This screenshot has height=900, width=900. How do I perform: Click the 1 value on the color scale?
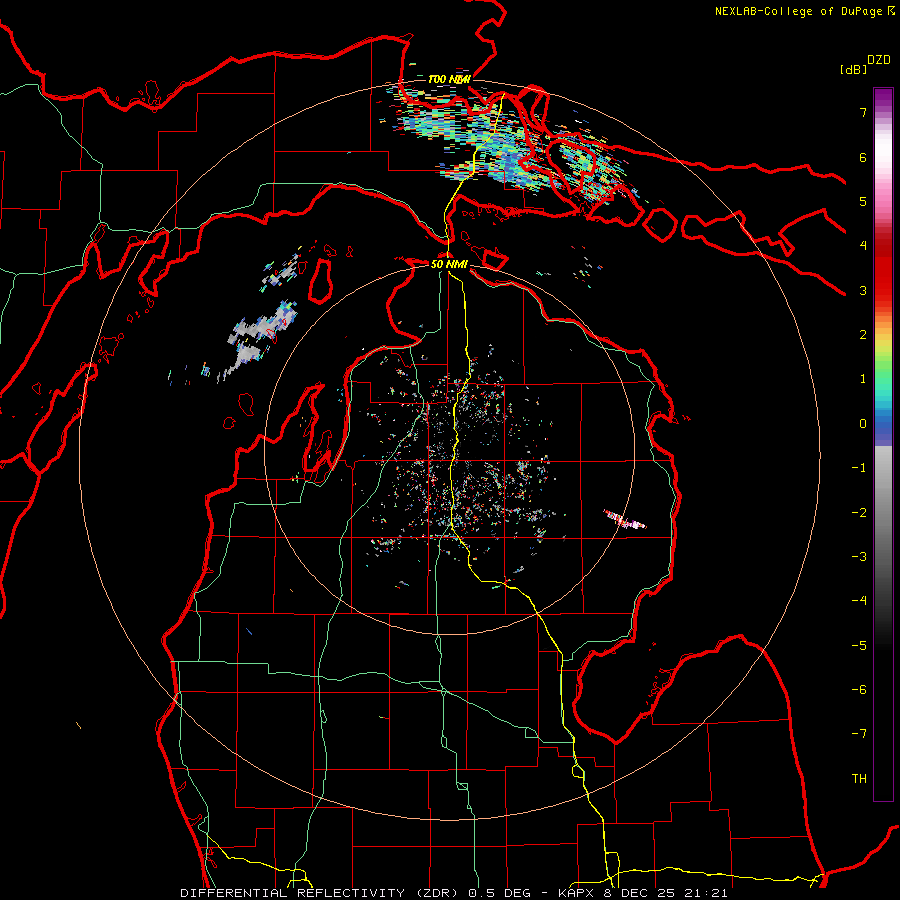(863, 379)
